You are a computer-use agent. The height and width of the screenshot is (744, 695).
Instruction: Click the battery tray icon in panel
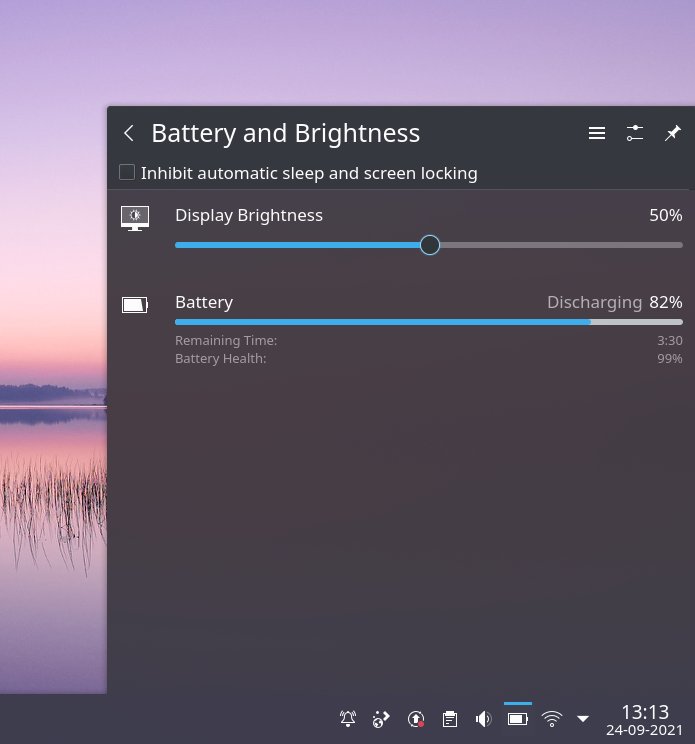(518, 718)
